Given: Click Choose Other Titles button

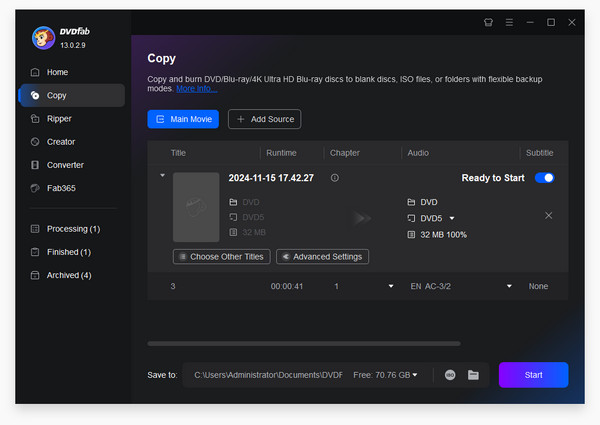Looking at the screenshot, I should (222, 257).
